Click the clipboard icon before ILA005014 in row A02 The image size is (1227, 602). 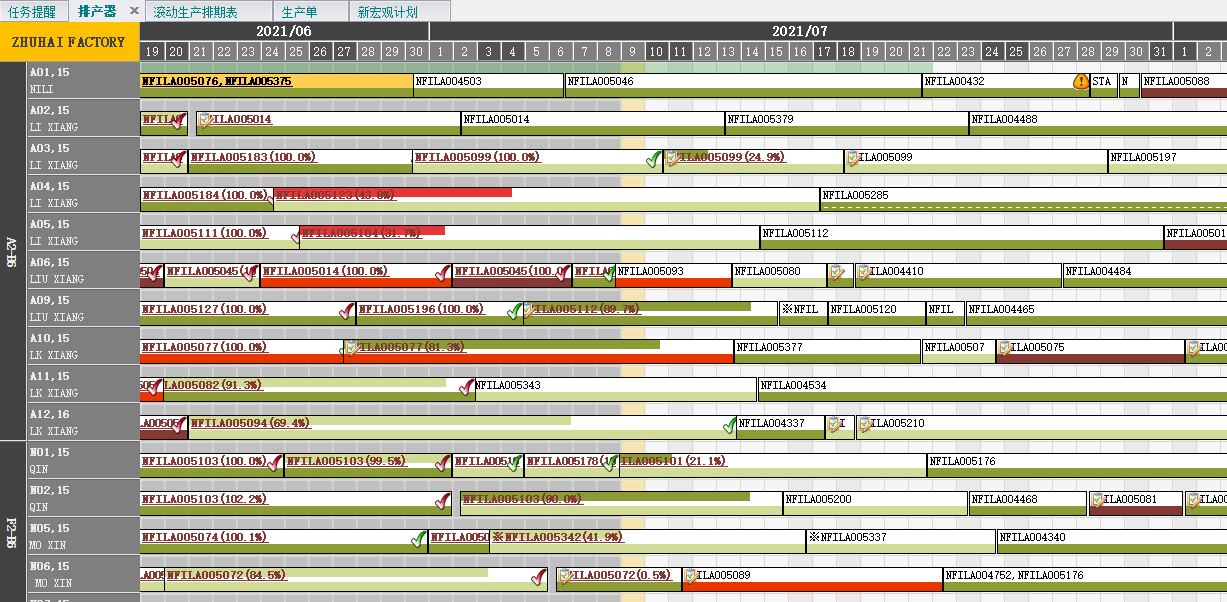click(205, 120)
